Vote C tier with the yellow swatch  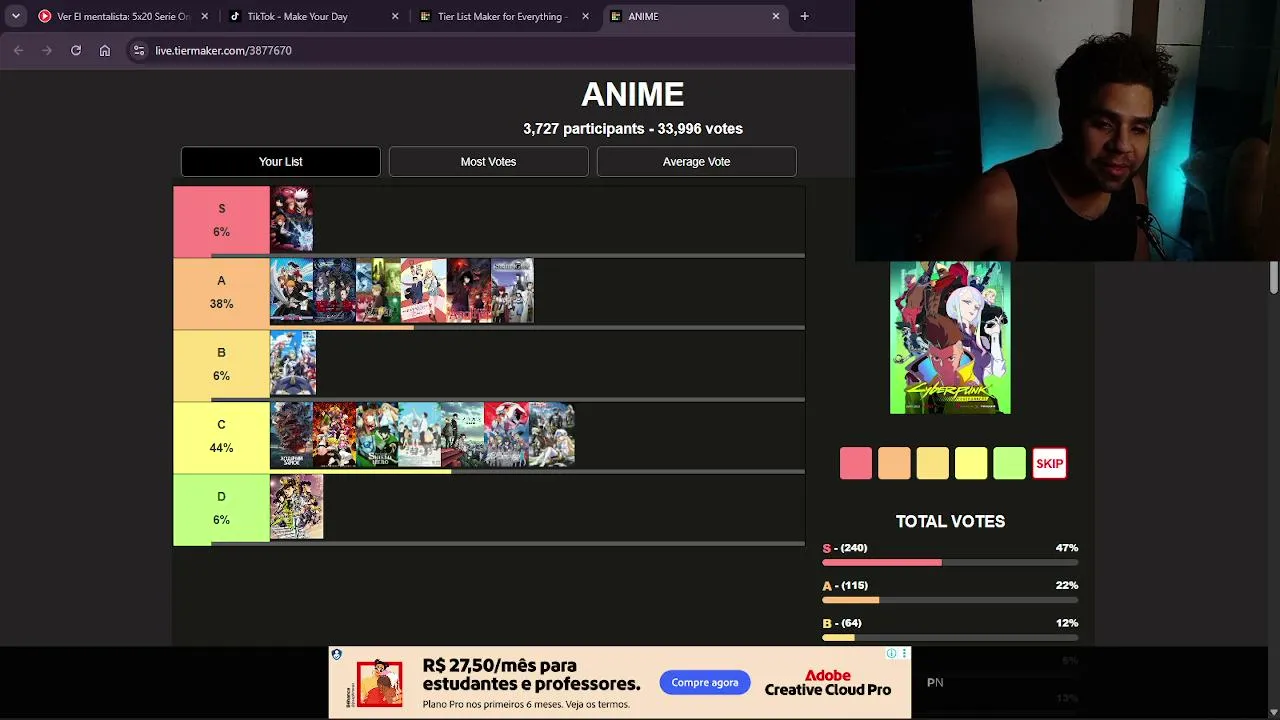[971, 463]
